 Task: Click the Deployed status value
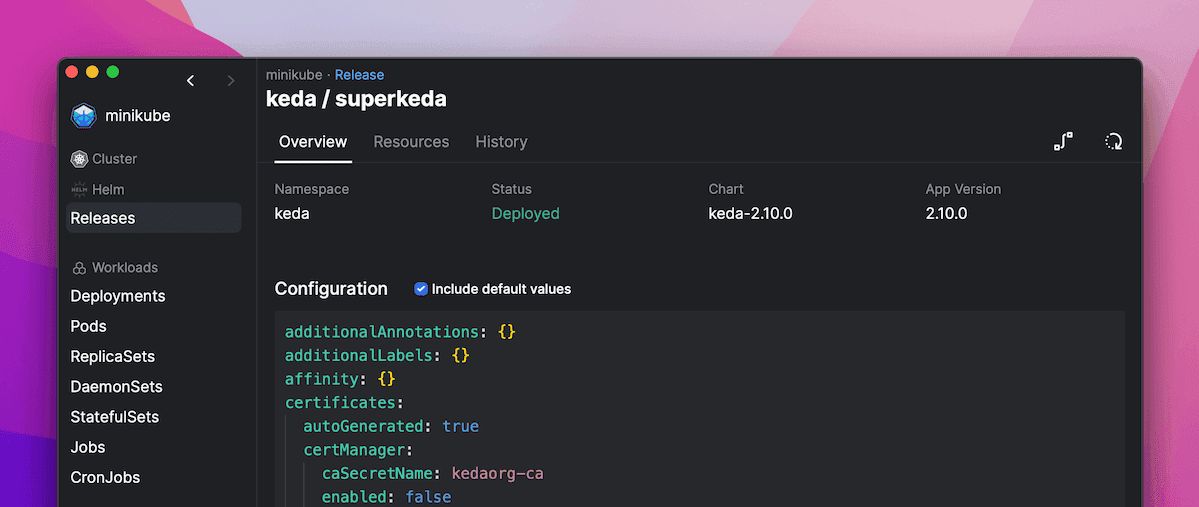tap(525, 213)
